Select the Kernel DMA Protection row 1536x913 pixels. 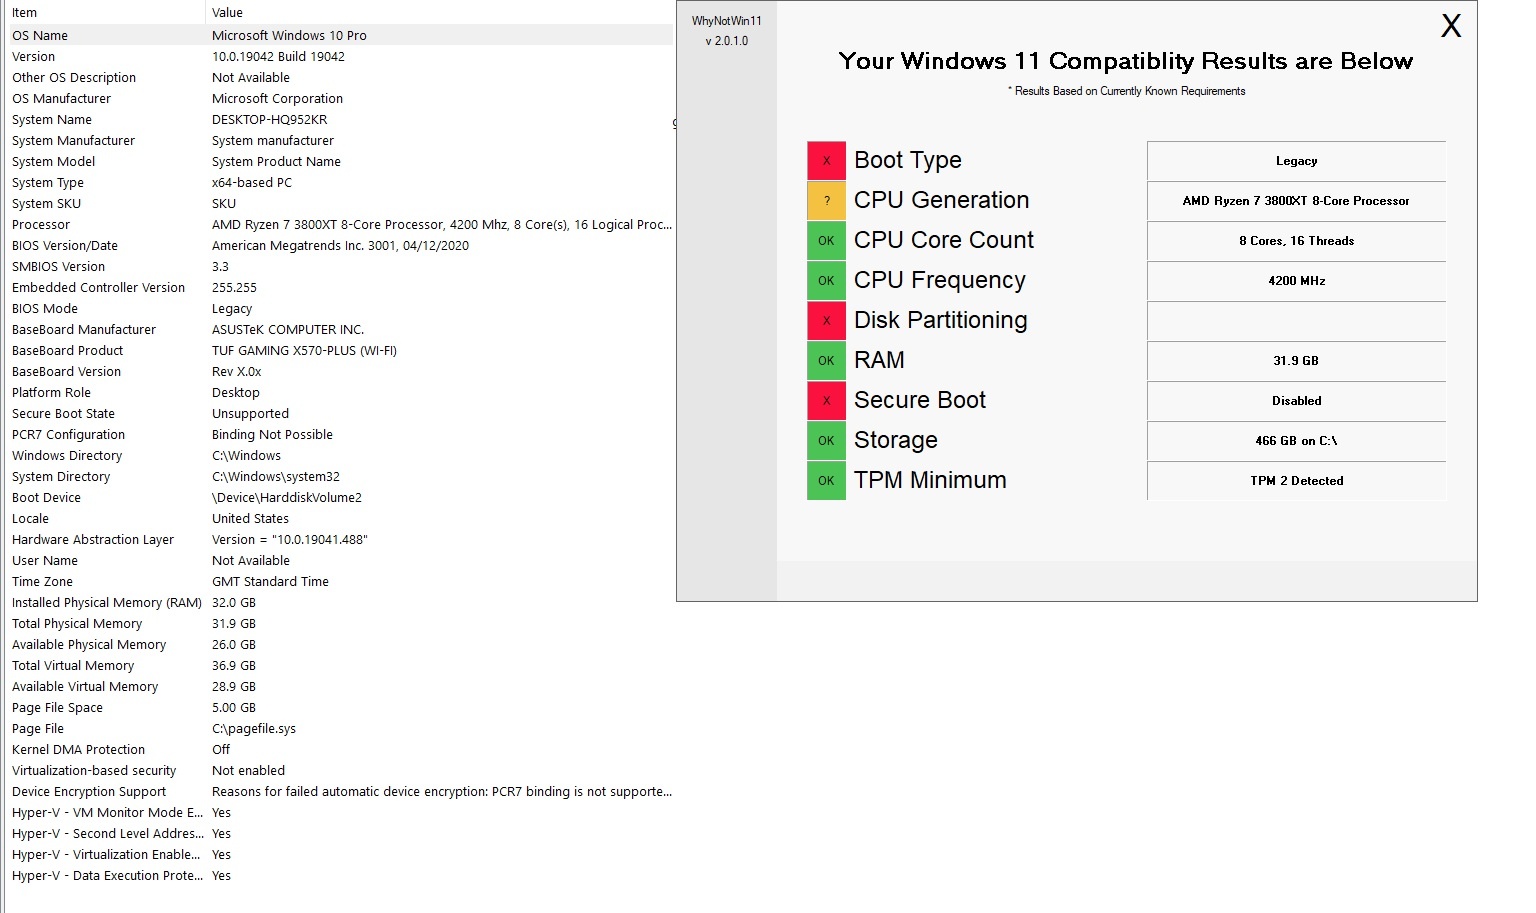coord(339,749)
